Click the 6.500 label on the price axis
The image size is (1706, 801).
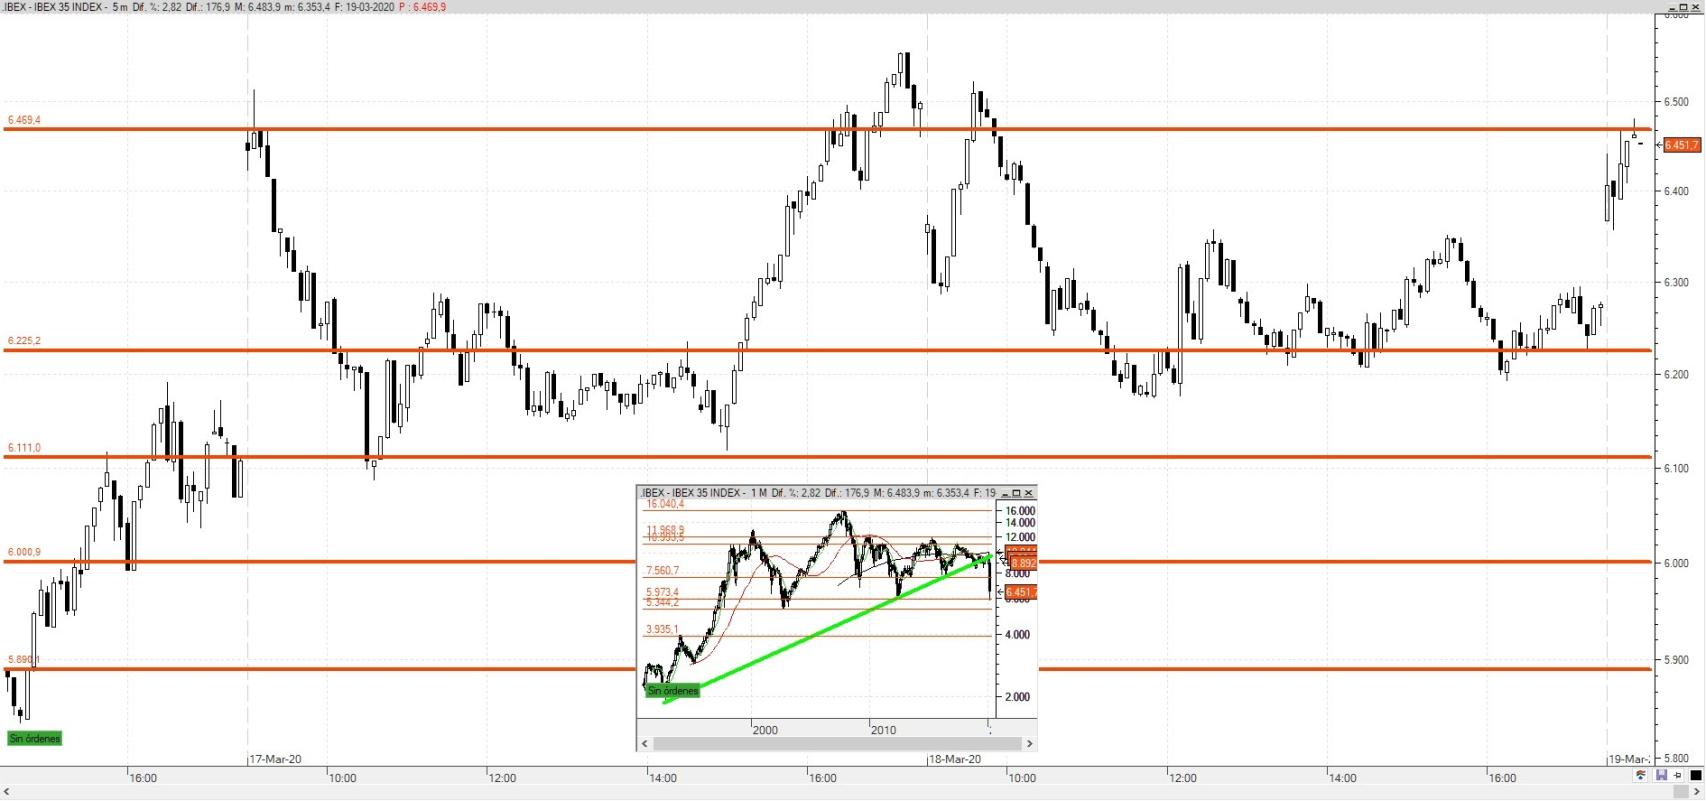pyautogui.click(x=1676, y=102)
